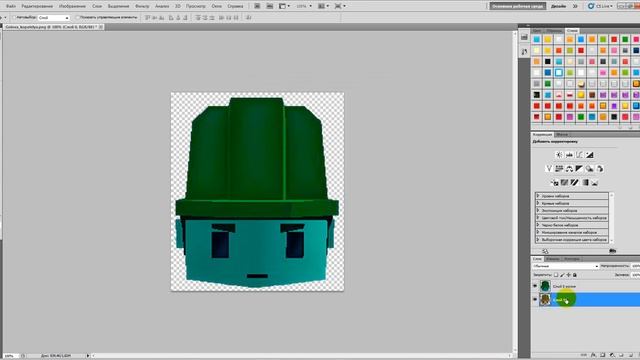The image size is (640, 360).
Task: Launch Bridge from the application bar
Action: click(257, 6)
